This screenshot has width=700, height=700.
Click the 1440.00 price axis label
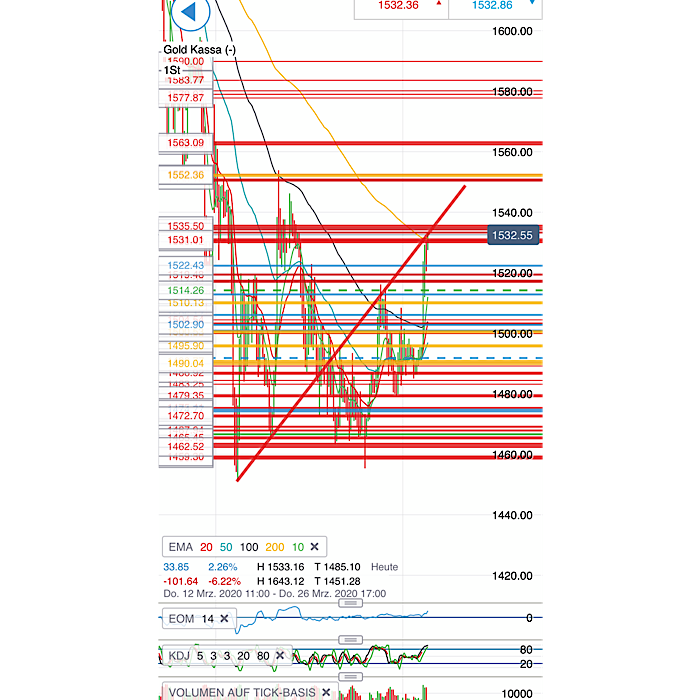pyautogui.click(x=512, y=515)
